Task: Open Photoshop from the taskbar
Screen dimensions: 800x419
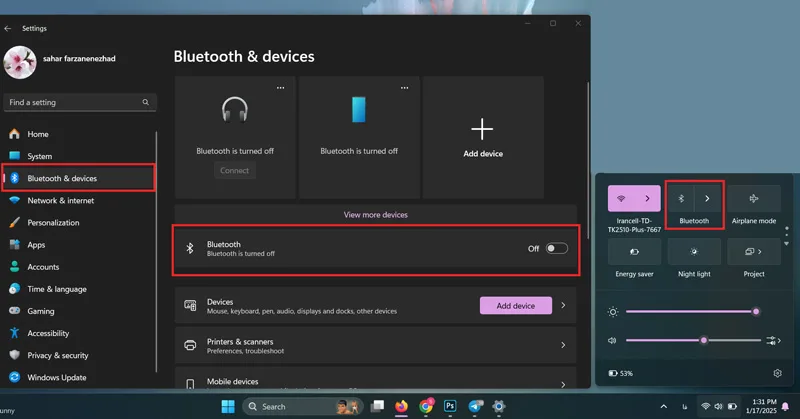Action: coord(449,406)
